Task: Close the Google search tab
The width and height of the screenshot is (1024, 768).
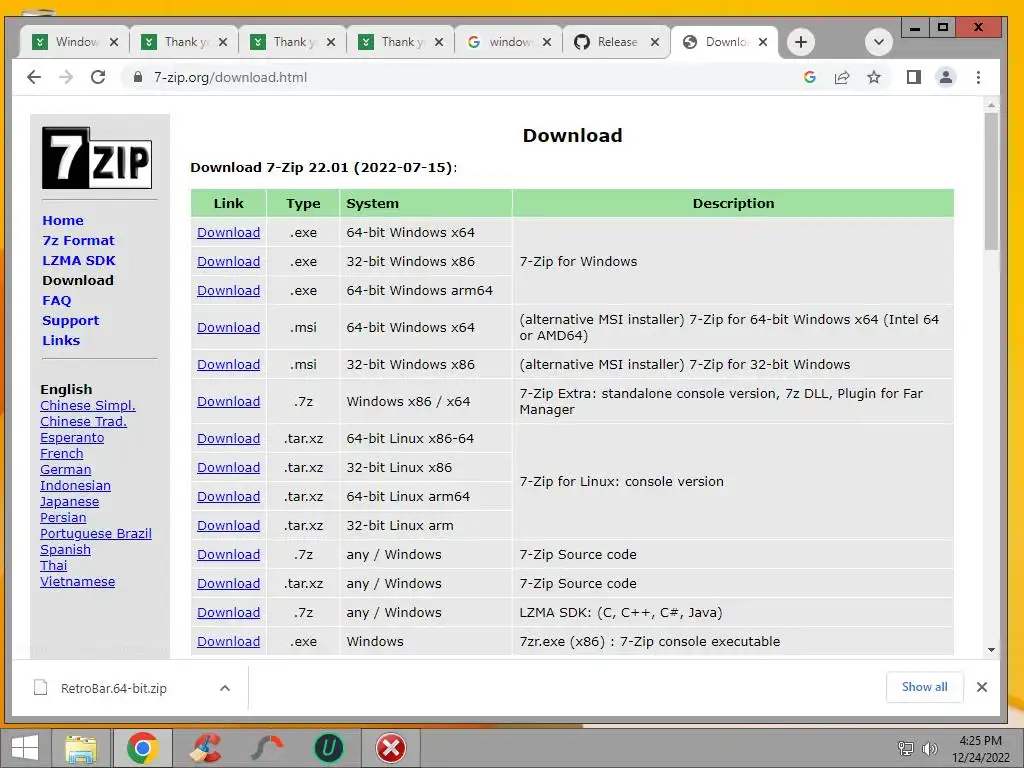Action: [547, 42]
